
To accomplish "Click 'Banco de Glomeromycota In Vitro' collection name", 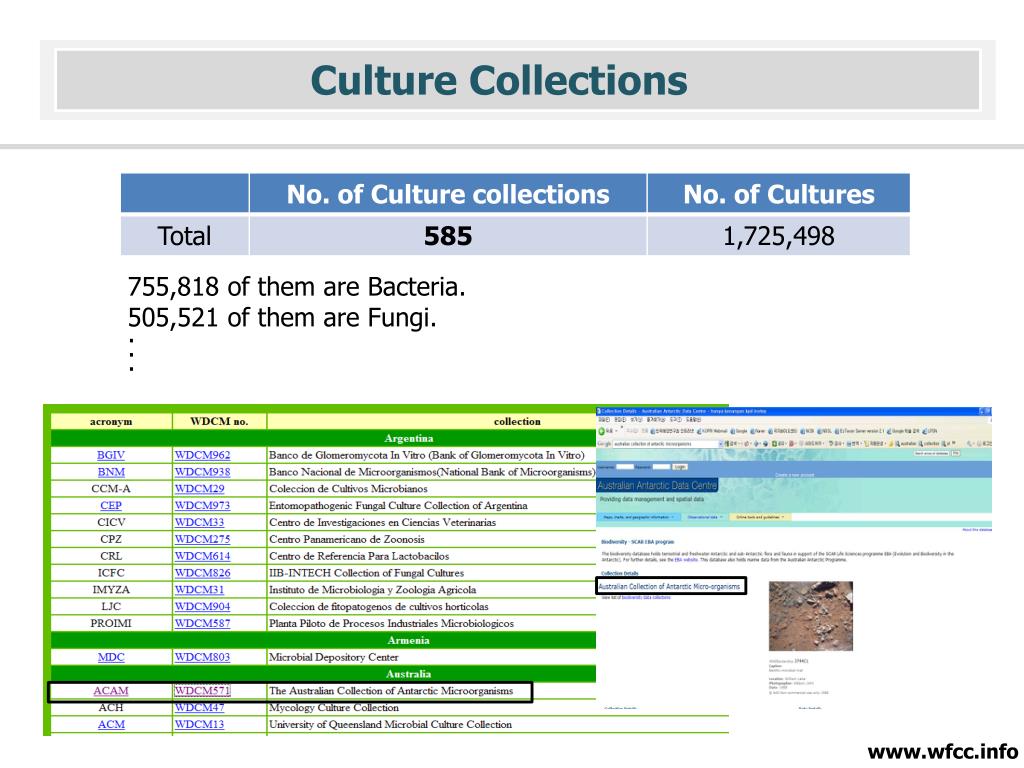I will click(x=426, y=455).
